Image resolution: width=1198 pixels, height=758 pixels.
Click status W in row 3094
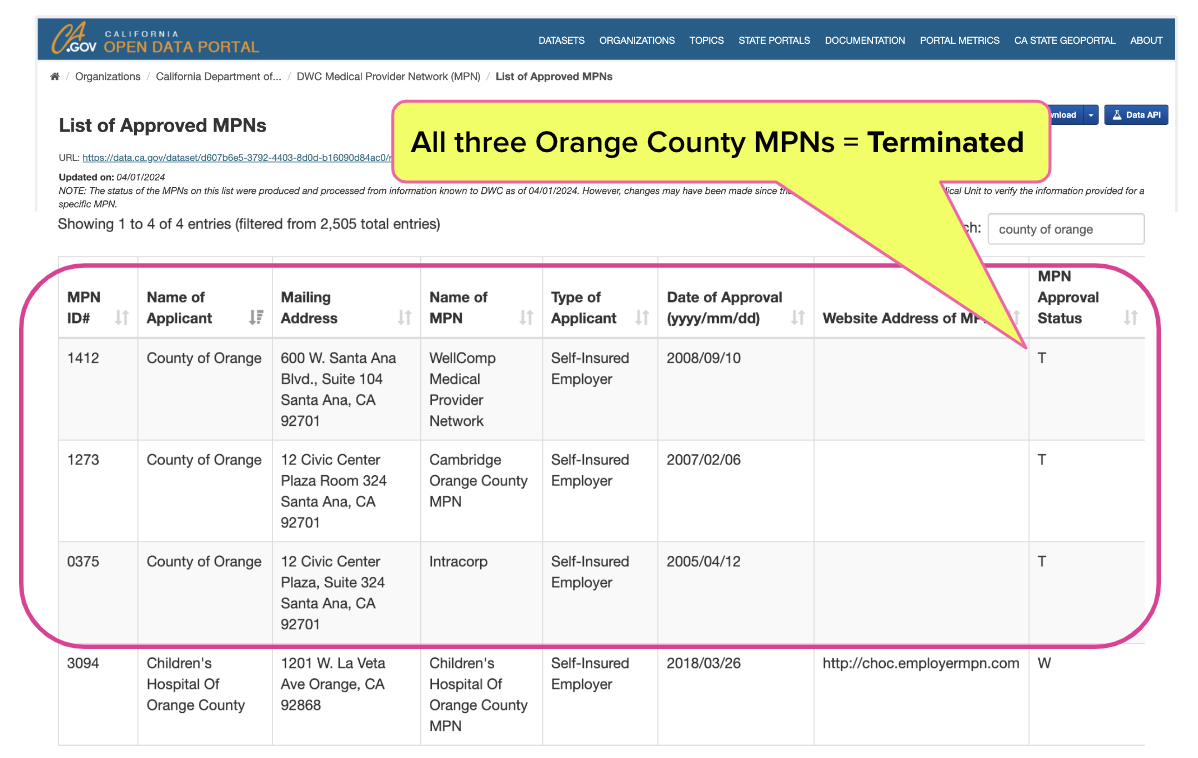[x=1044, y=662]
